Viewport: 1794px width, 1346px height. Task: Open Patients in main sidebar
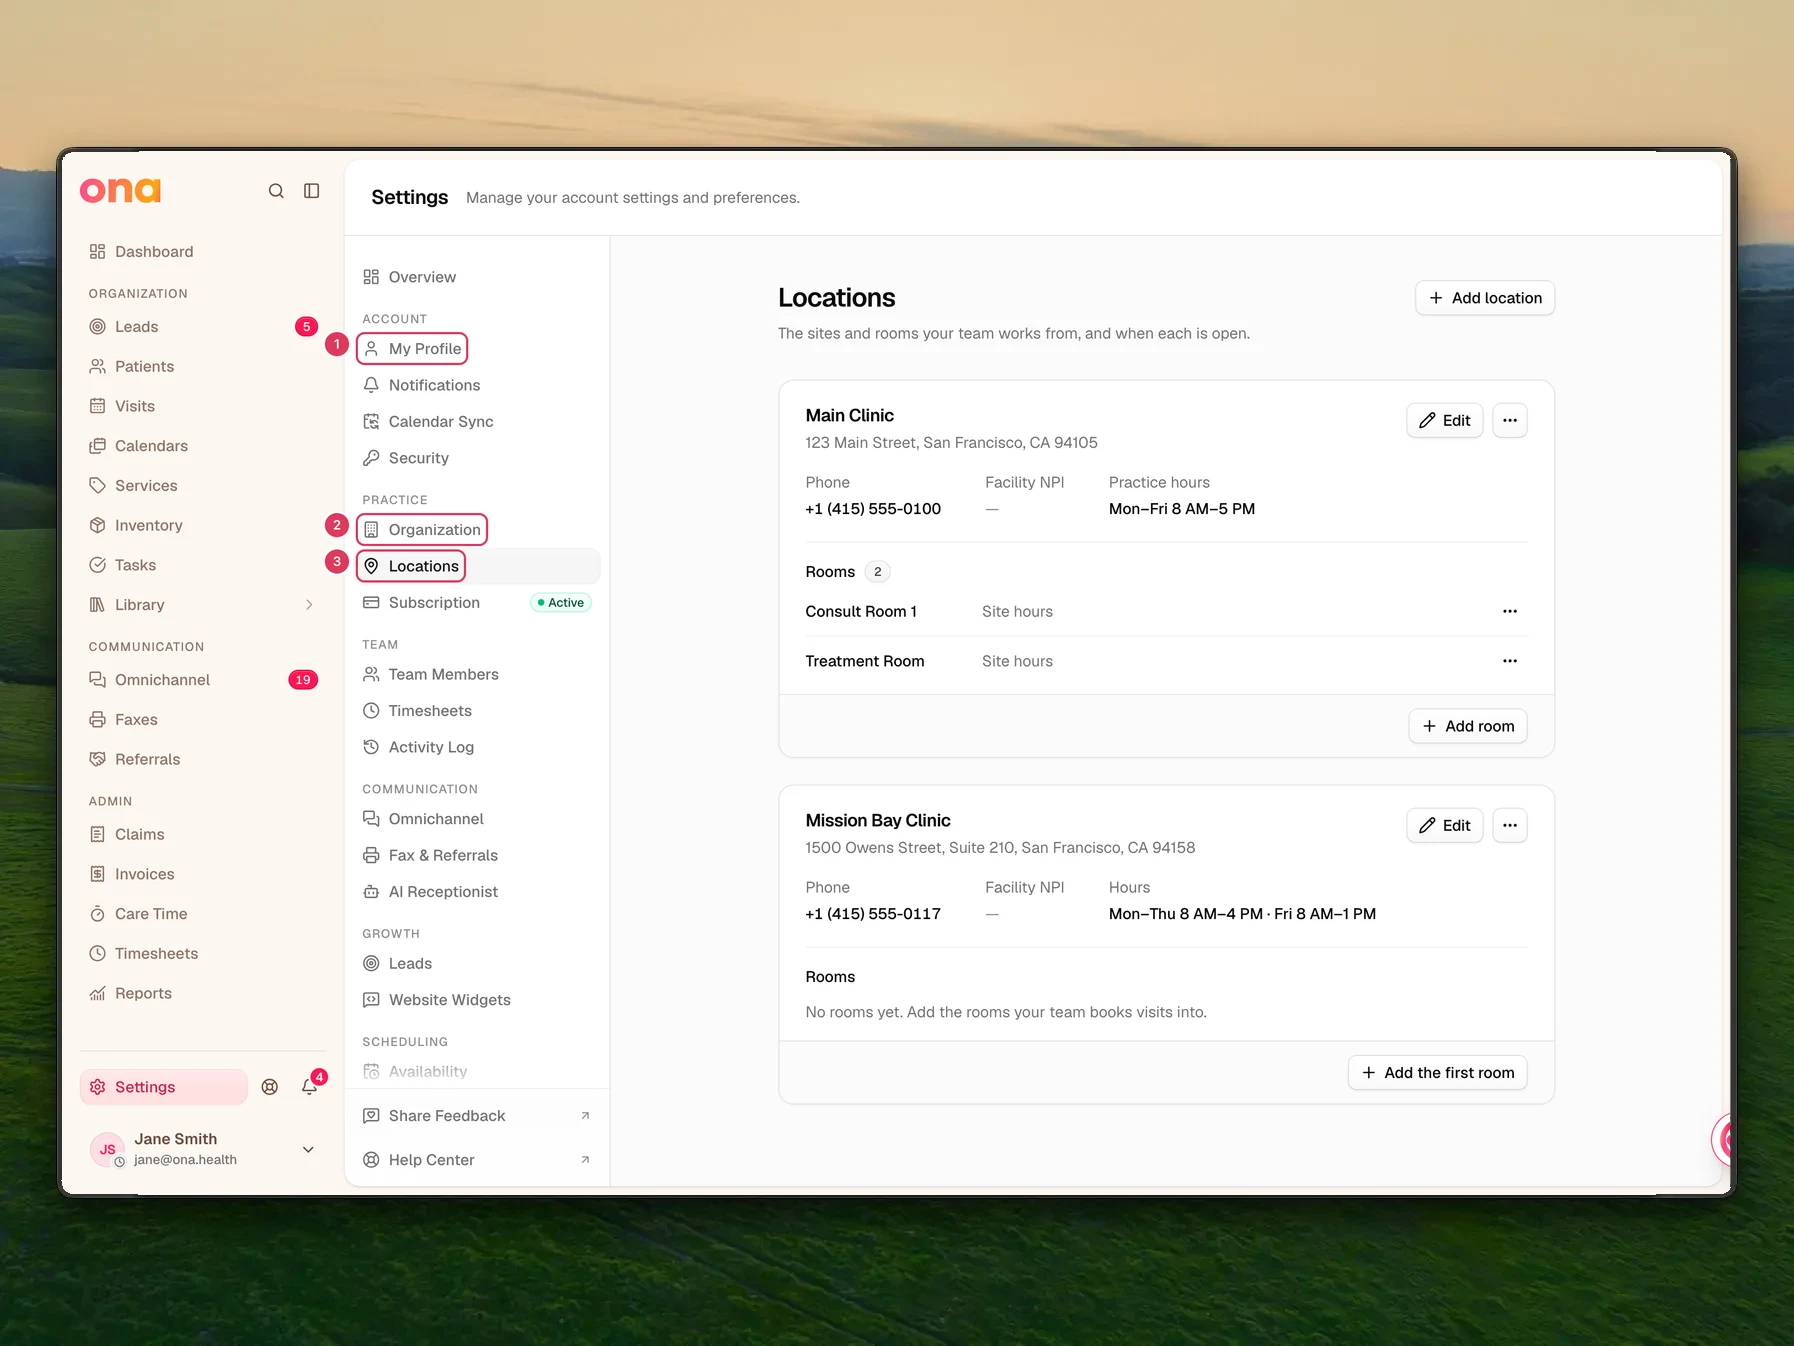click(x=203, y=367)
